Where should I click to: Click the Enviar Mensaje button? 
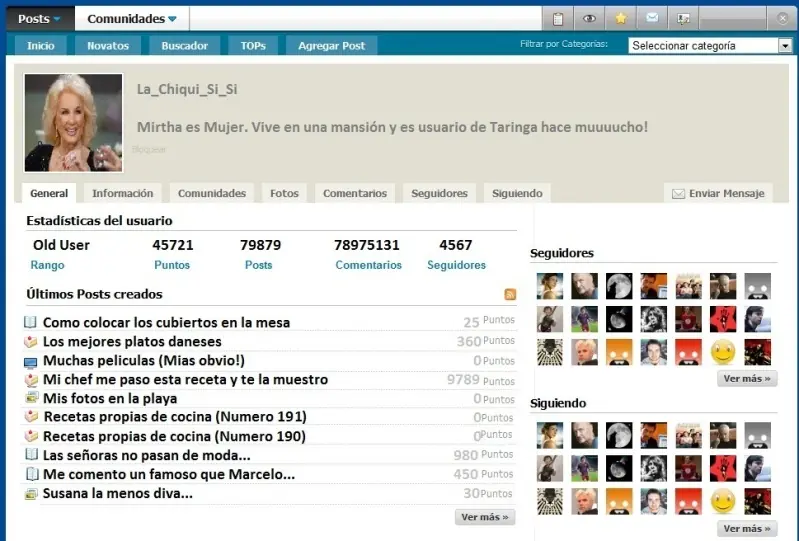[718, 193]
